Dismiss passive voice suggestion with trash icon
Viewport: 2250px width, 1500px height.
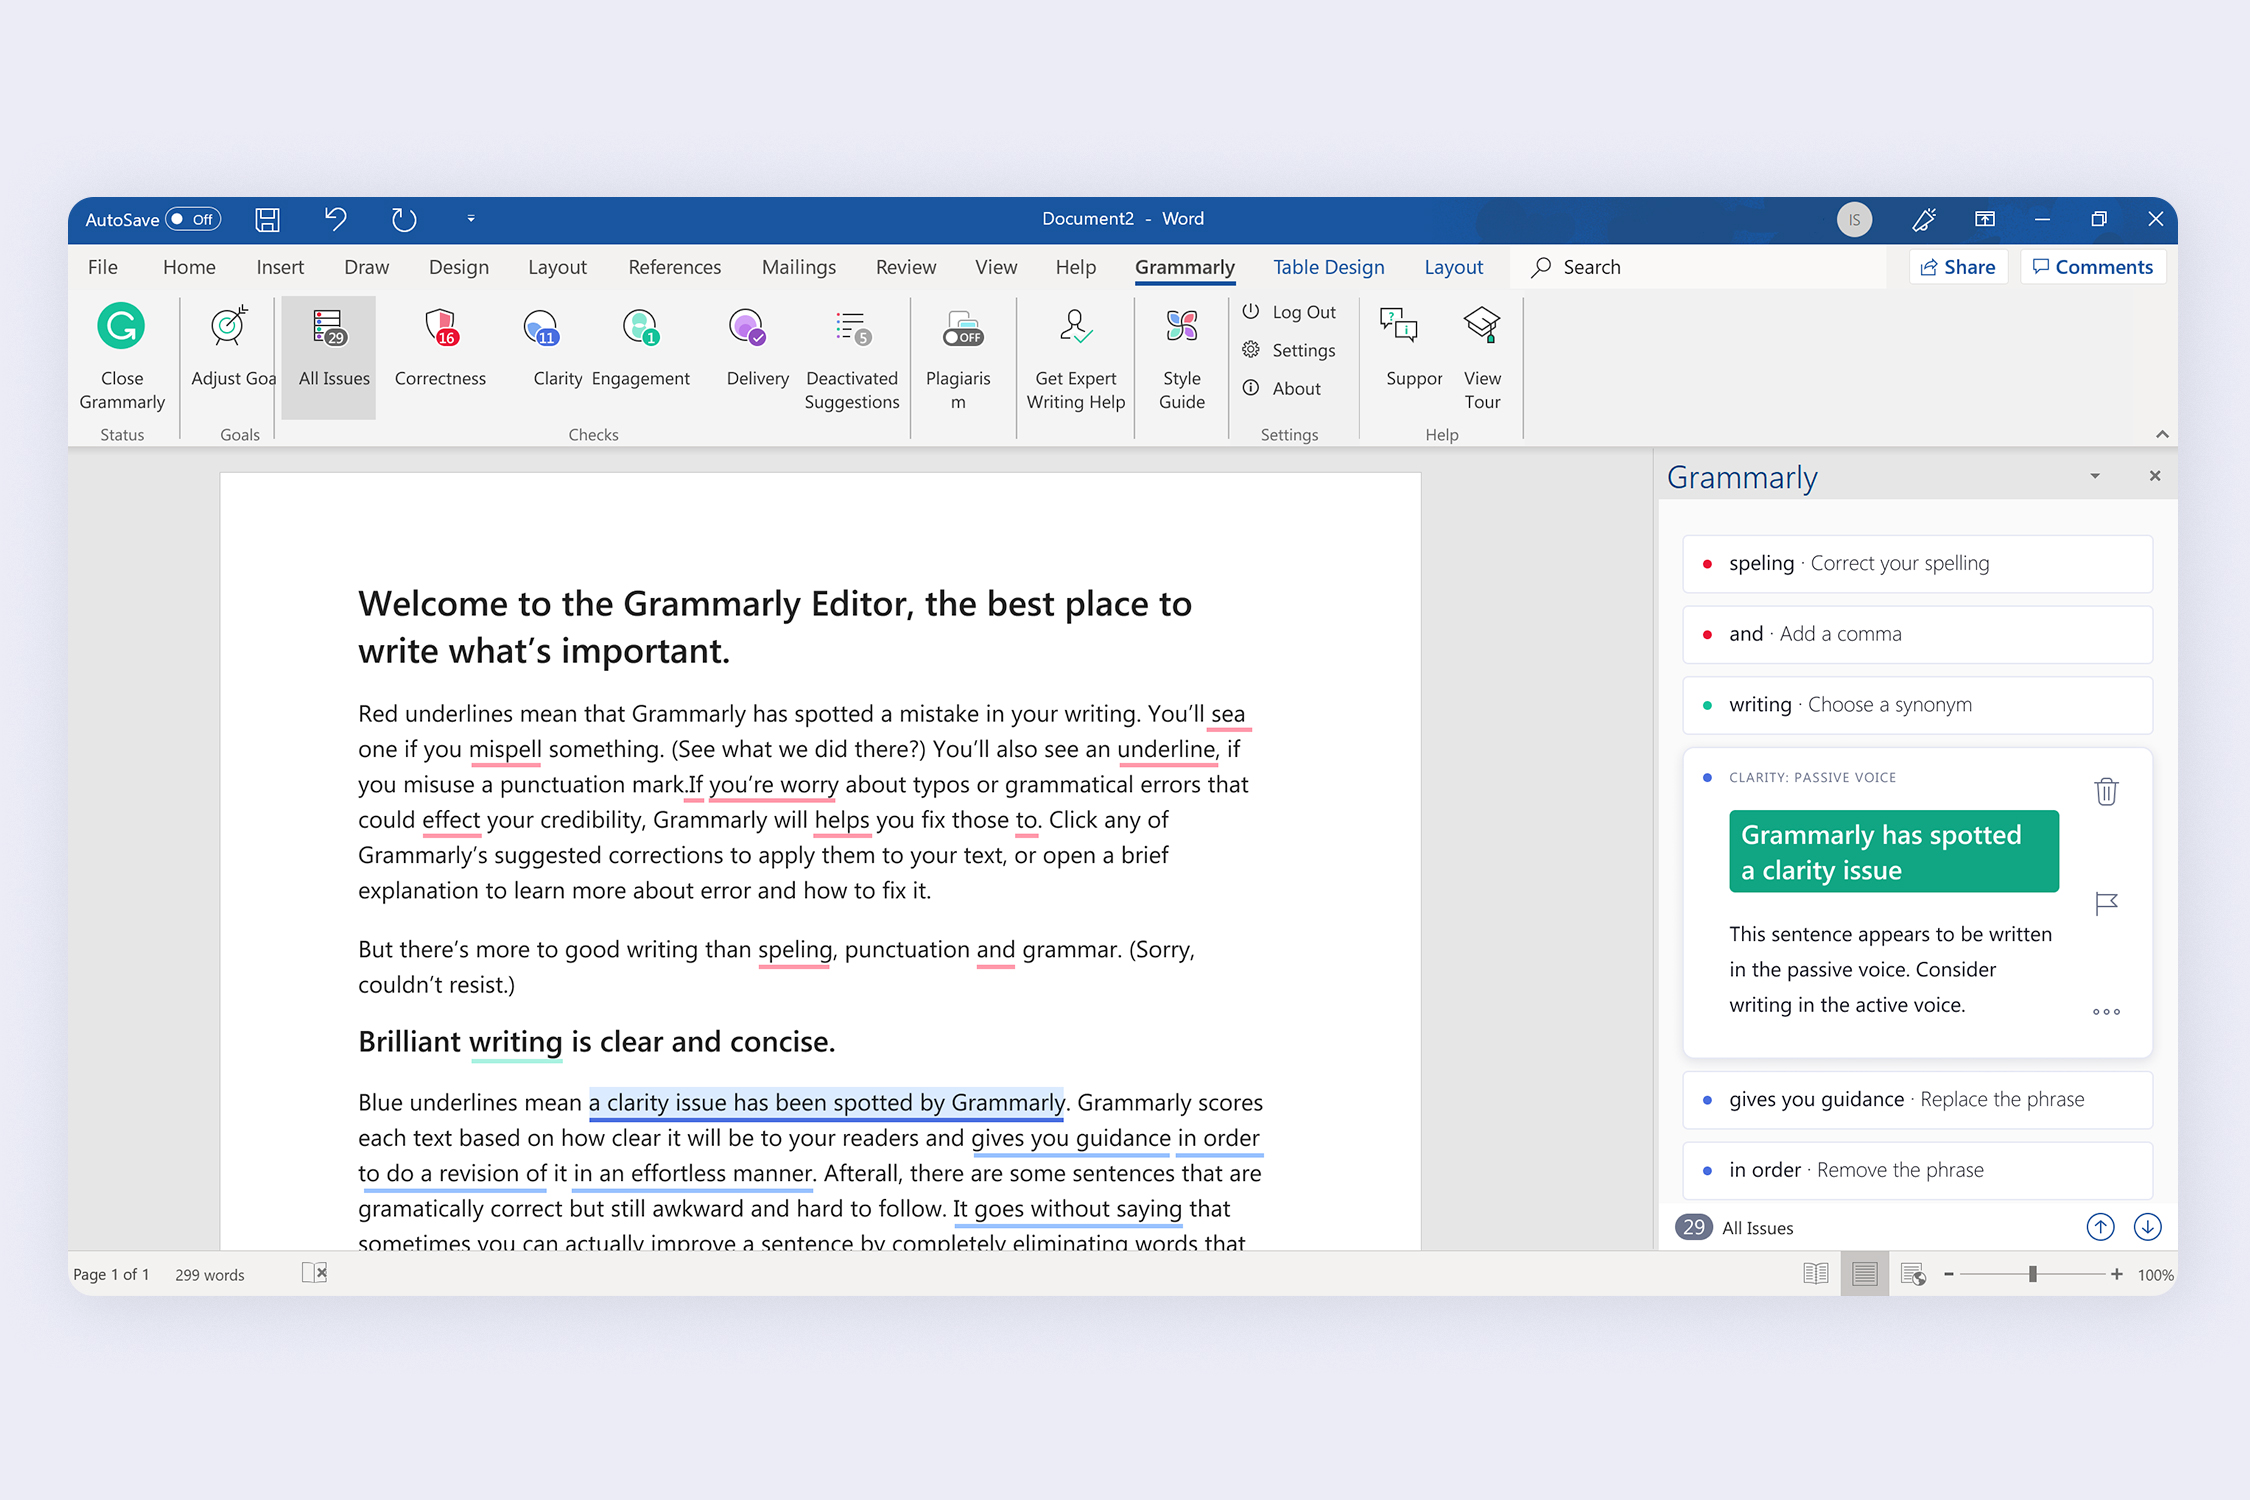click(x=2106, y=791)
